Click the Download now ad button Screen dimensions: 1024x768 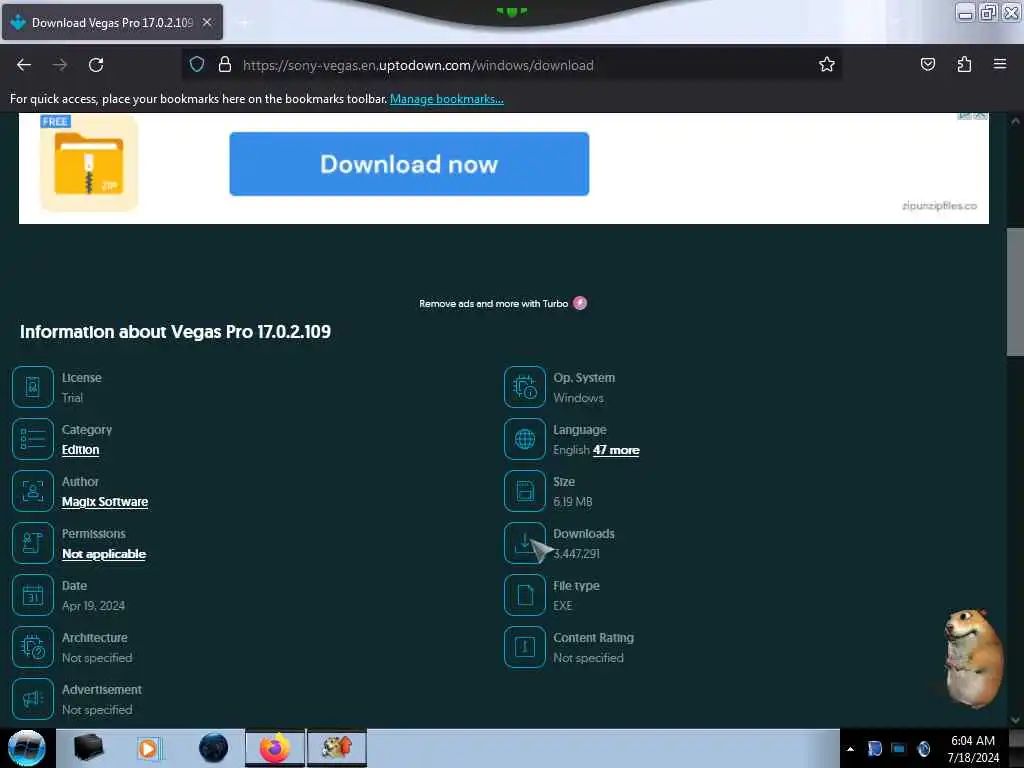pyautogui.click(x=409, y=164)
